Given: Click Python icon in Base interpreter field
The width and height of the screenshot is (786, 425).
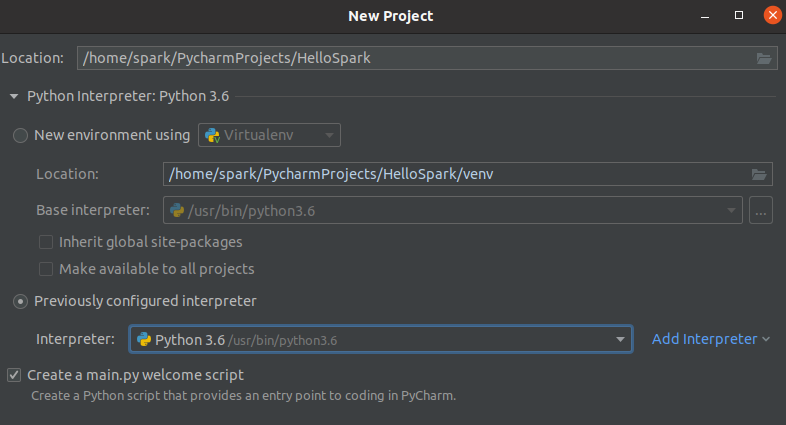Looking at the screenshot, I should (177, 210).
